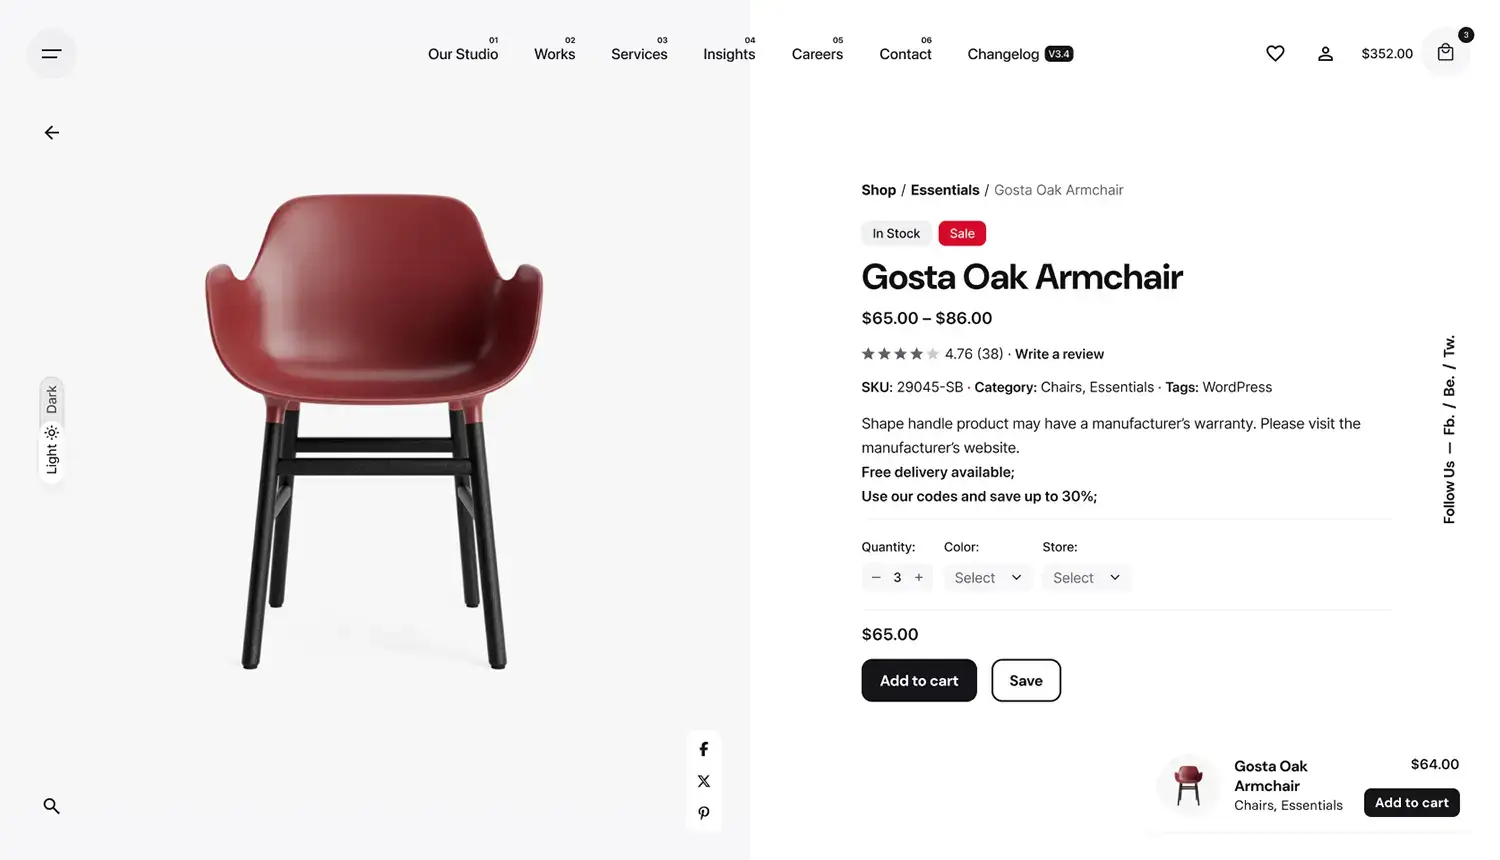Screen dimensions: 1500x860
Task: Open the Services menu item
Action: pyautogui.click(x=639, y=54)
